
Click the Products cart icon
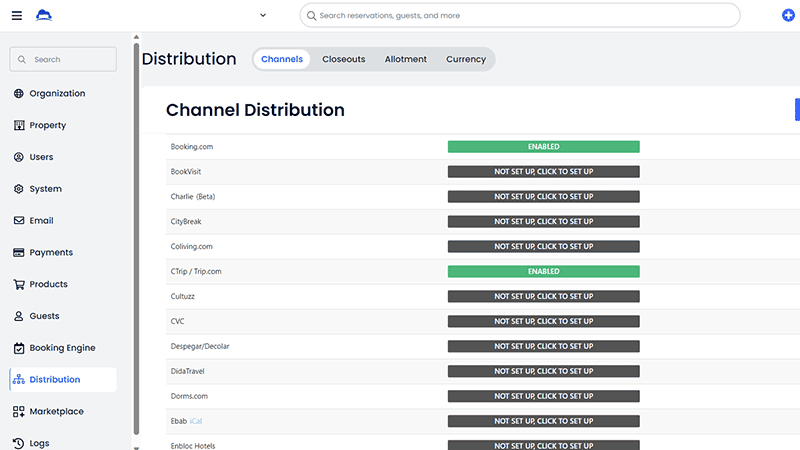19,284
